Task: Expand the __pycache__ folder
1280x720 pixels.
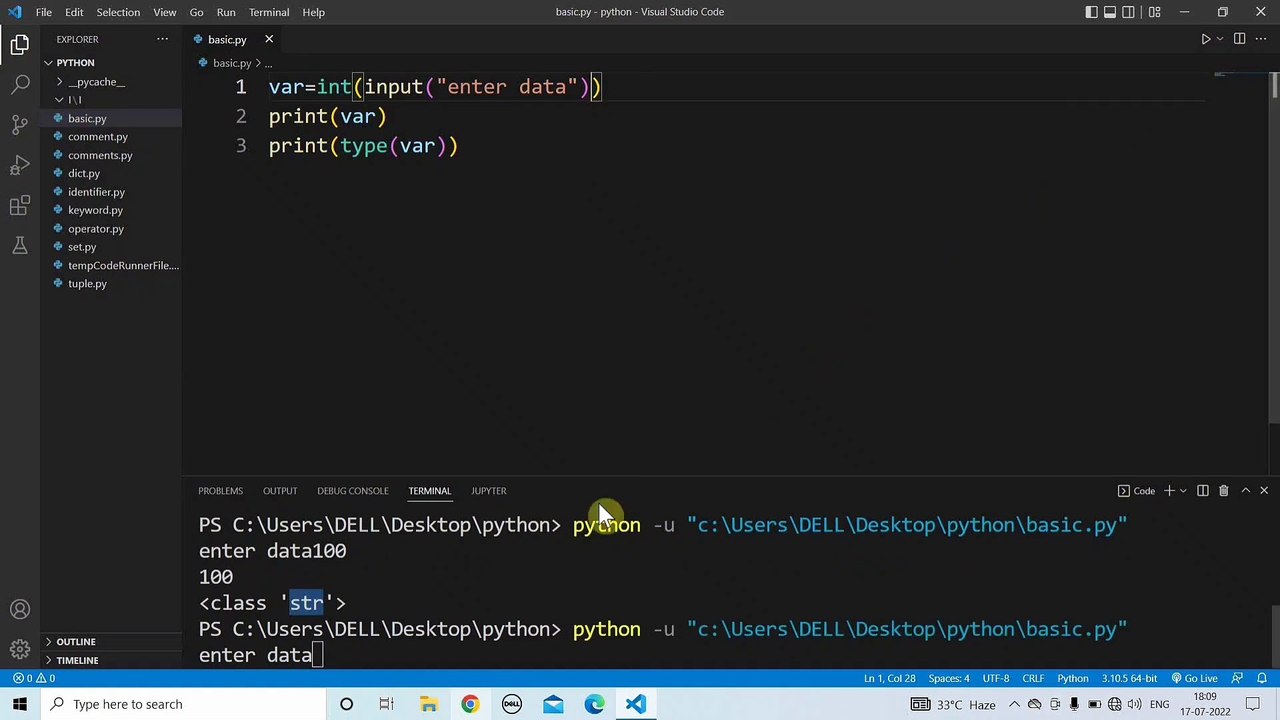Action: coord(96,82)
